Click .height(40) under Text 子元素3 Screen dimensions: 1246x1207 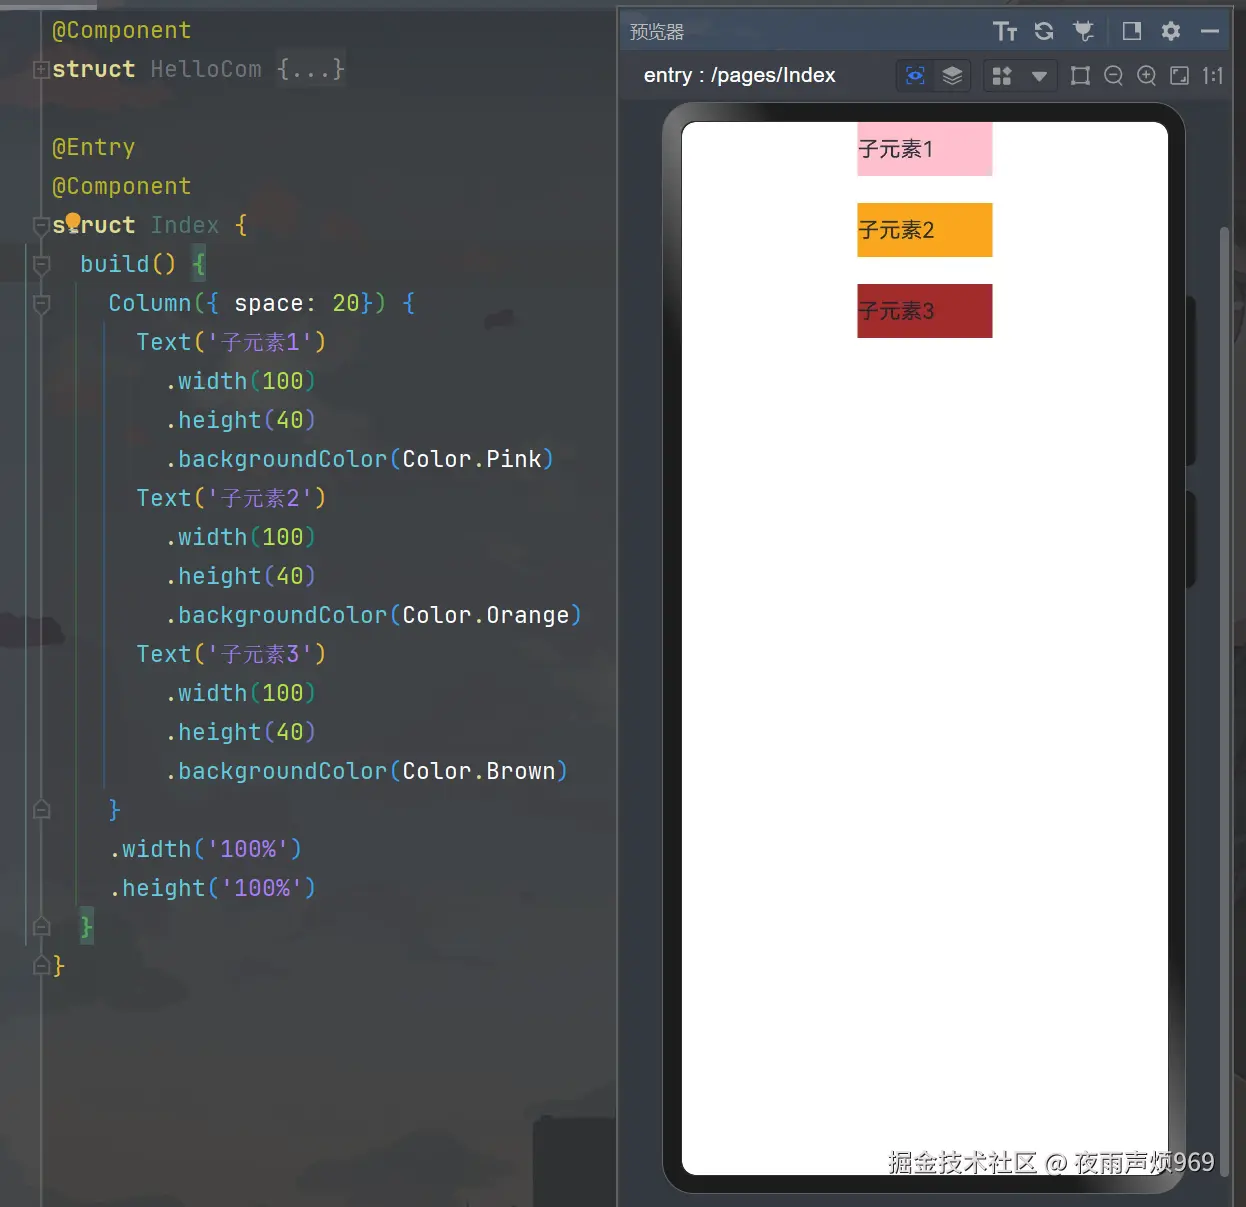click(240, 732)
